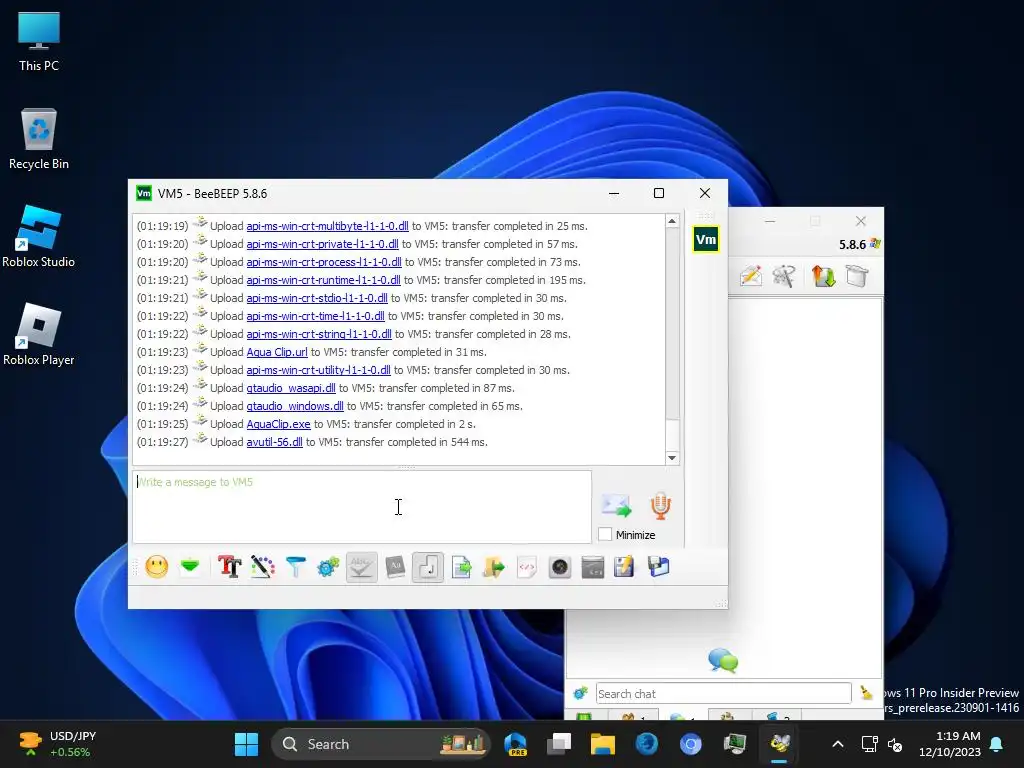Image resolution: width=1024 pixels, height=768 pixels.
Task: Click the blue funnel filter messages icon
Action: point(296,567)
